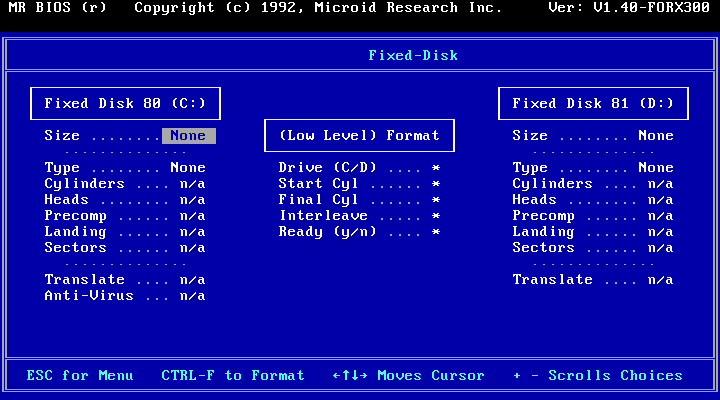Viewport: 720px width, 400px height.
Task: Click the Interleave format field
Action: 359,216
